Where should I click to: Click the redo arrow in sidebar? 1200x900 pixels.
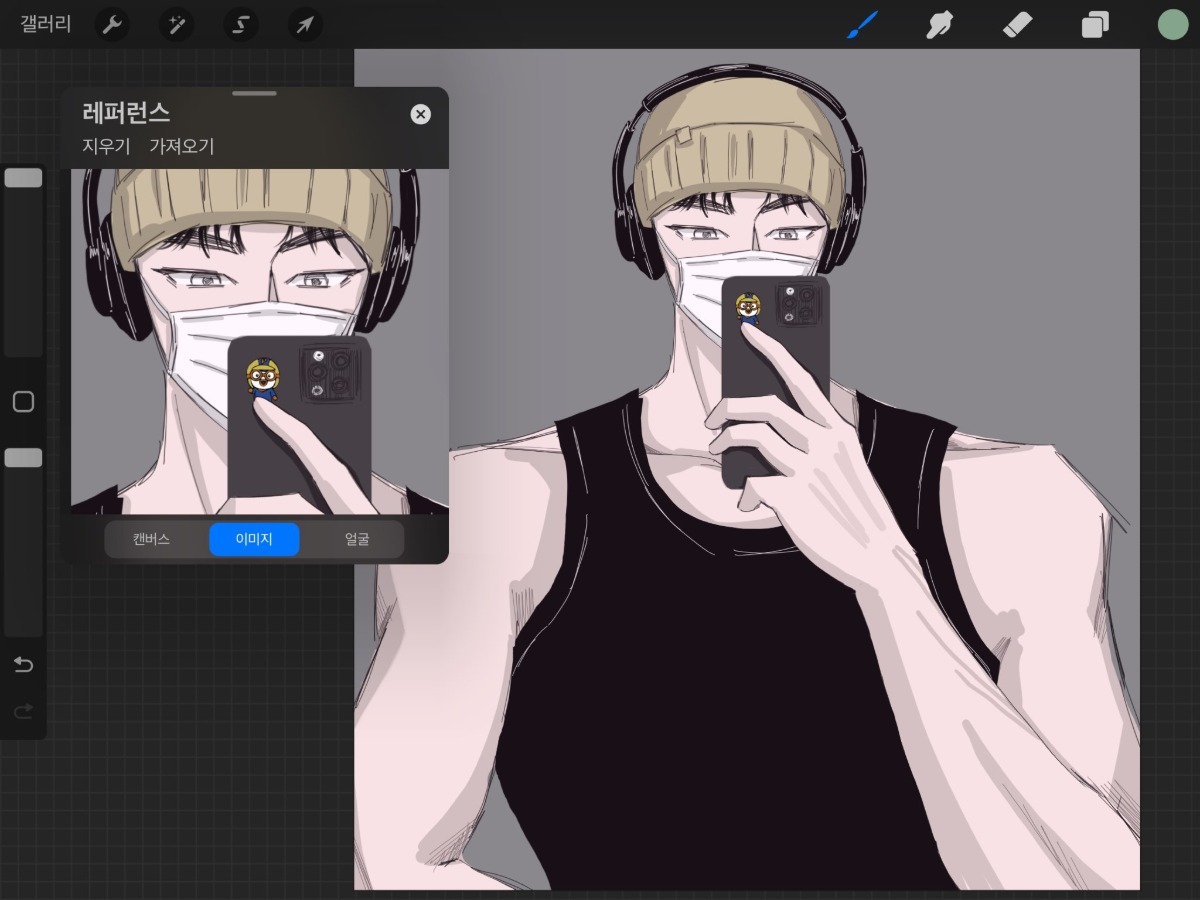pos(23,711)
